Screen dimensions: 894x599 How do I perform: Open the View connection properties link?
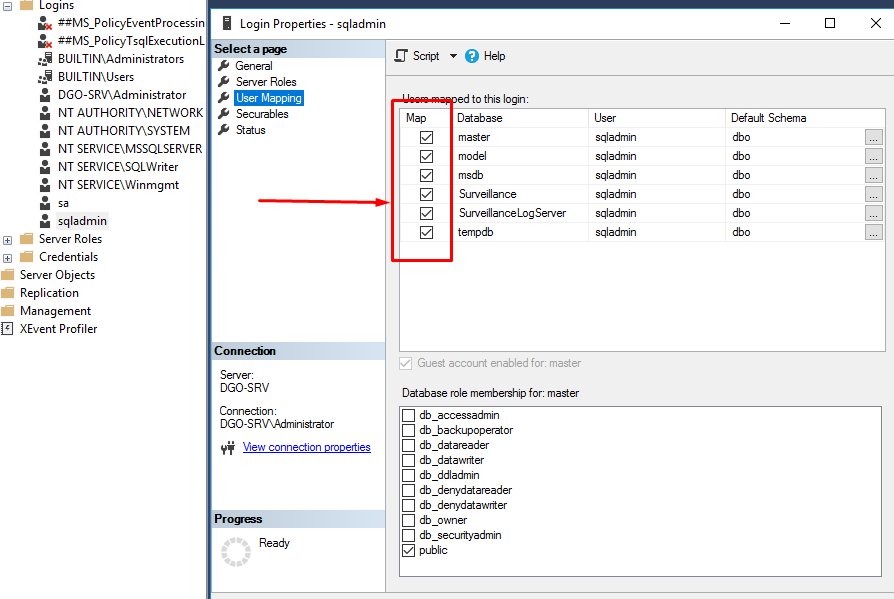coord(306,447)
